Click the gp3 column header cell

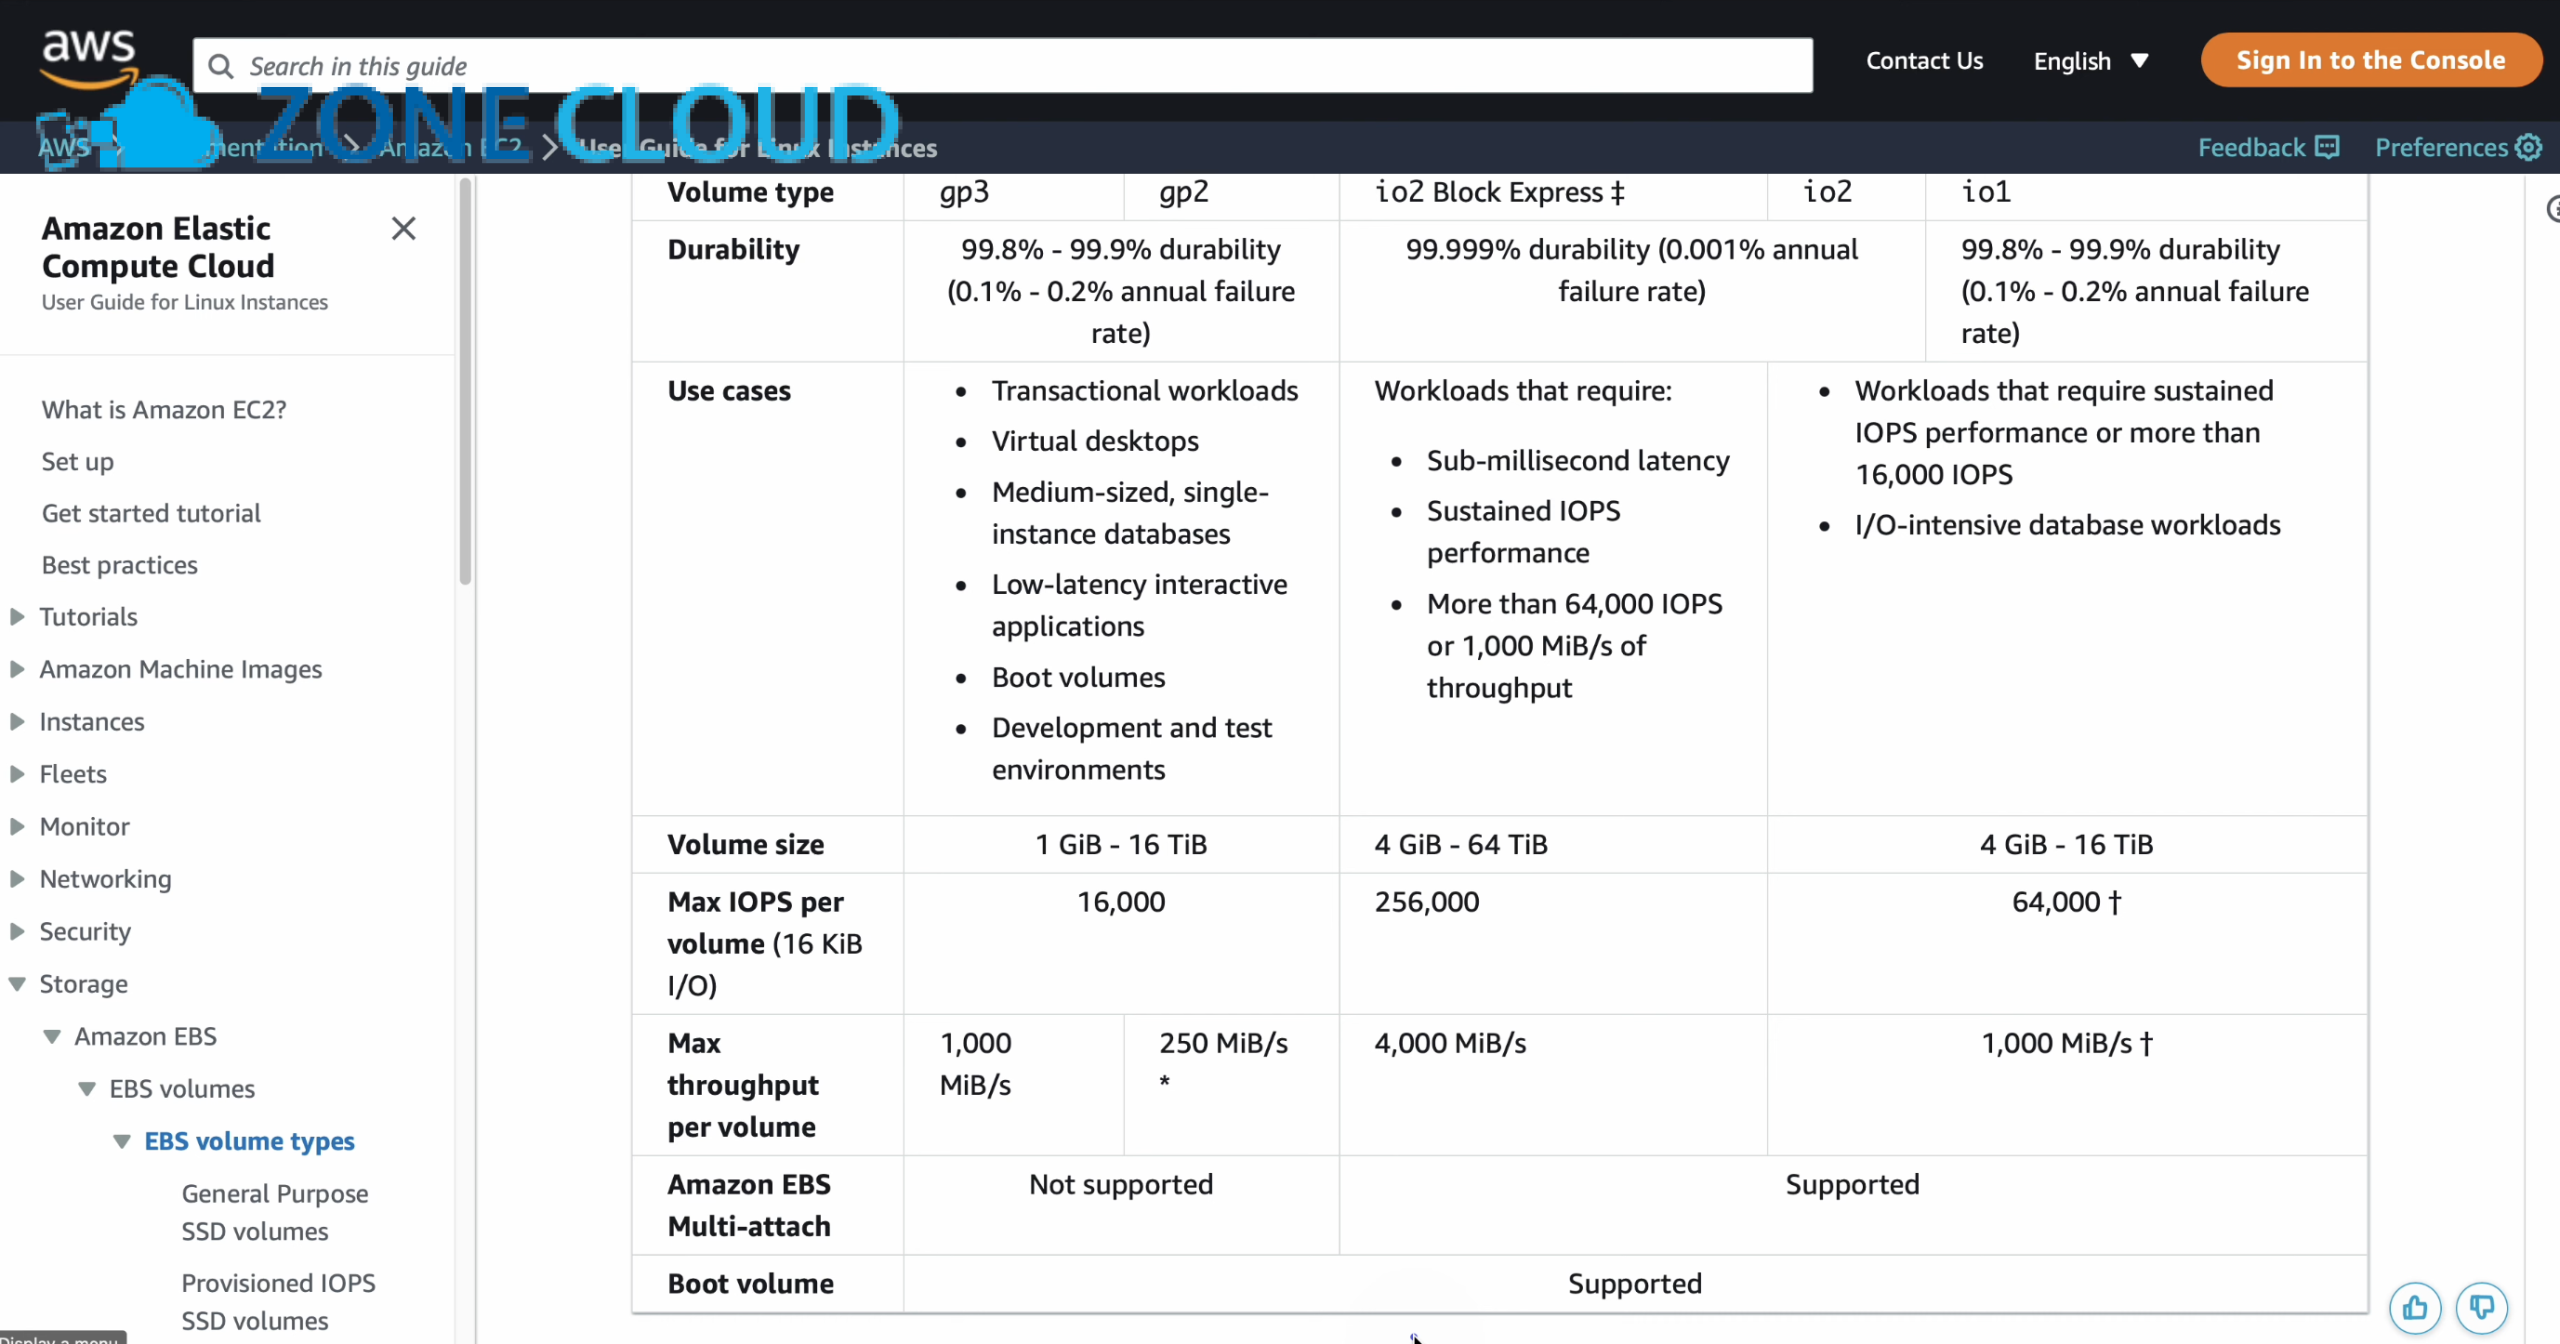pos(1013,192)
